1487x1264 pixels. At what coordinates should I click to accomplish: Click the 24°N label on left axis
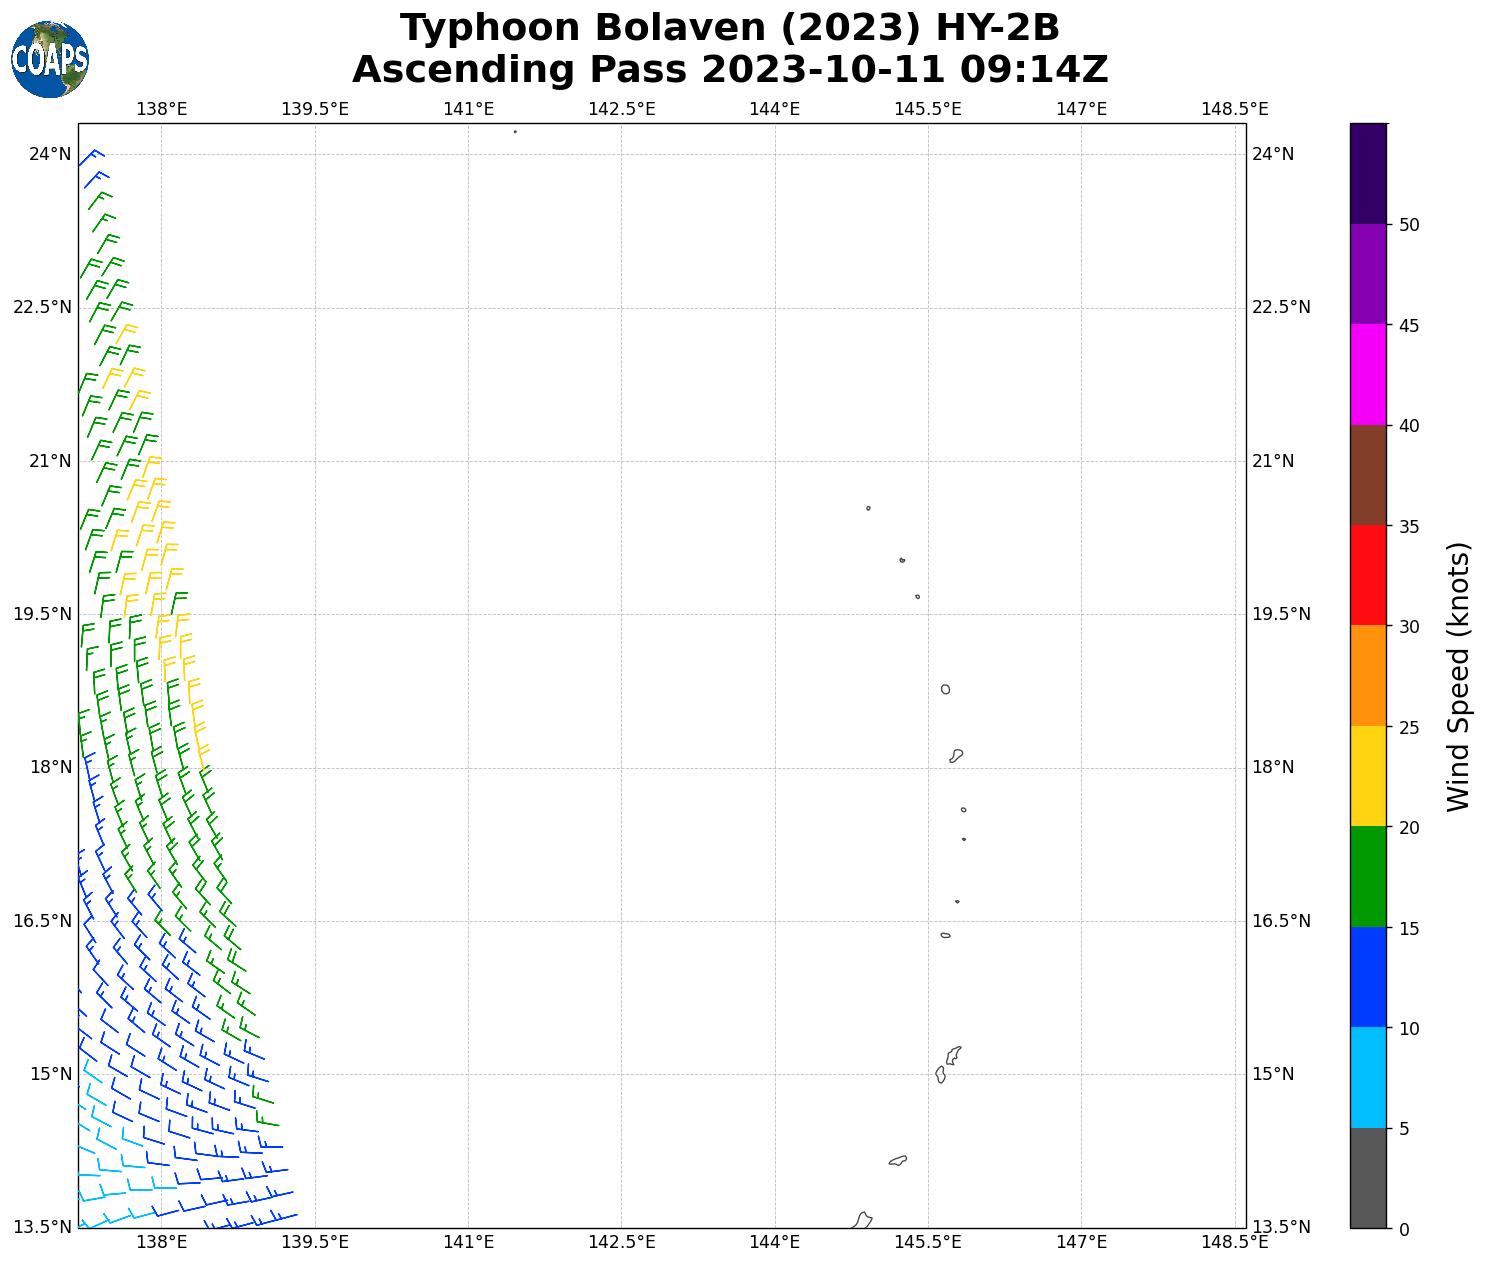[x=50, y=154]
